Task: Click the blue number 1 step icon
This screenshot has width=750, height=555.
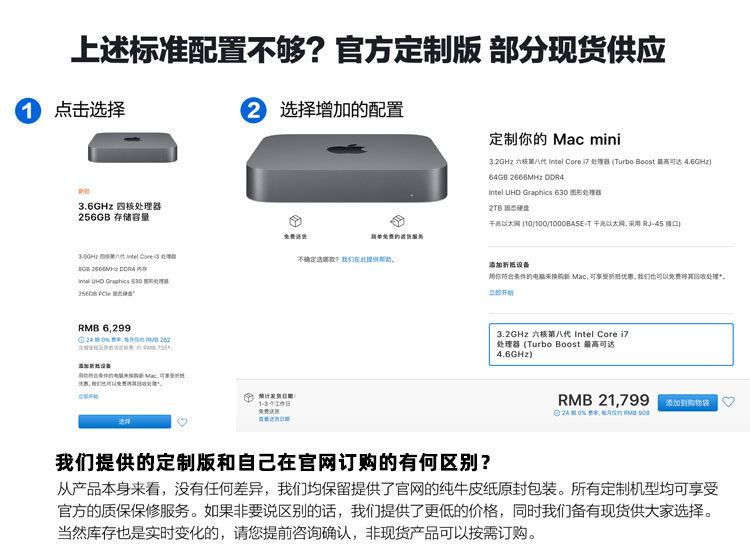Action: tap(28, 111)
